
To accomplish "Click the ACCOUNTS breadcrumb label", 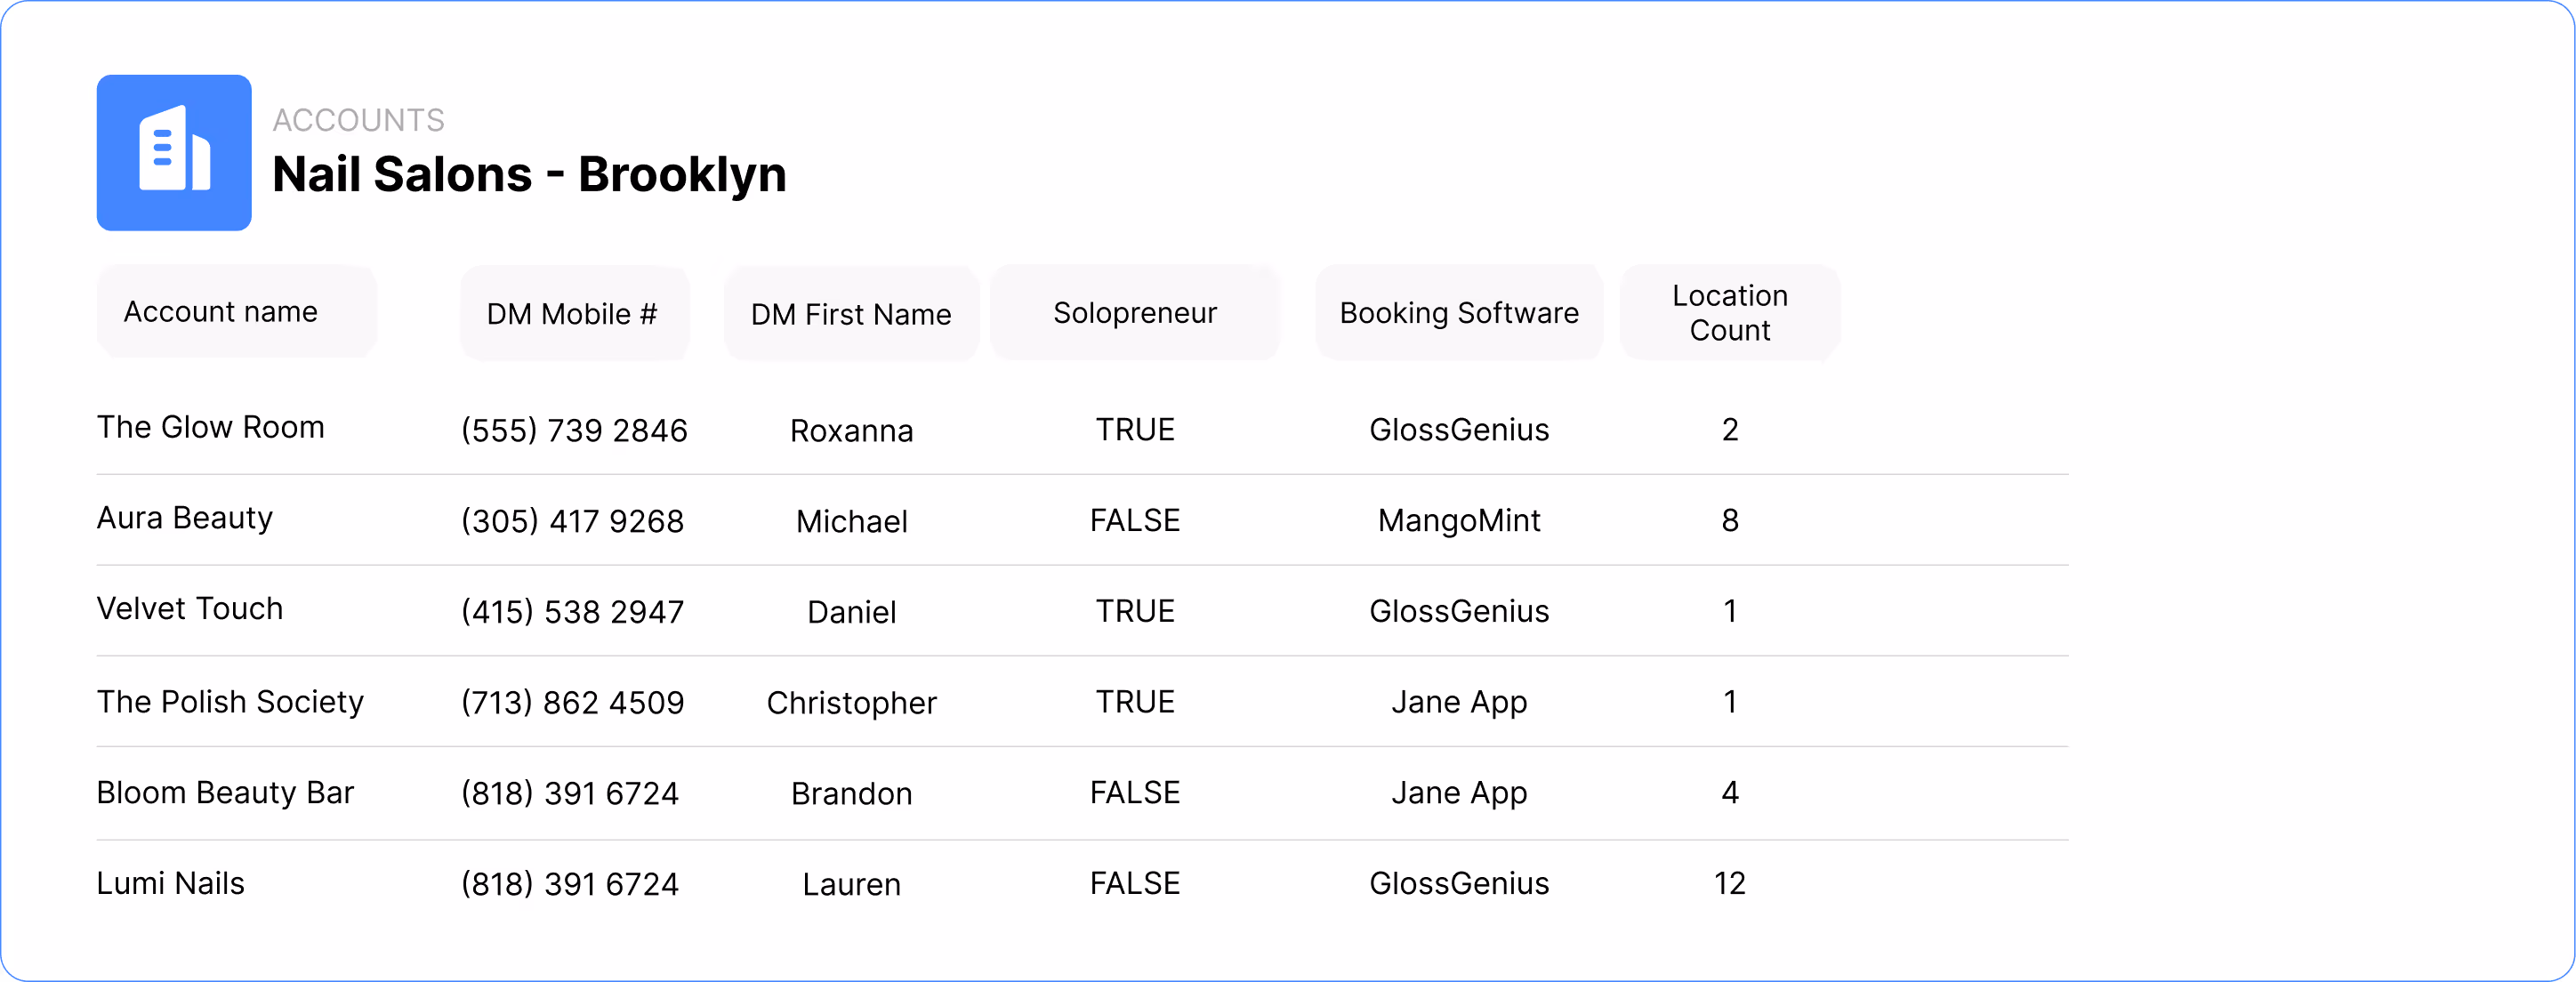I will 358,120.
